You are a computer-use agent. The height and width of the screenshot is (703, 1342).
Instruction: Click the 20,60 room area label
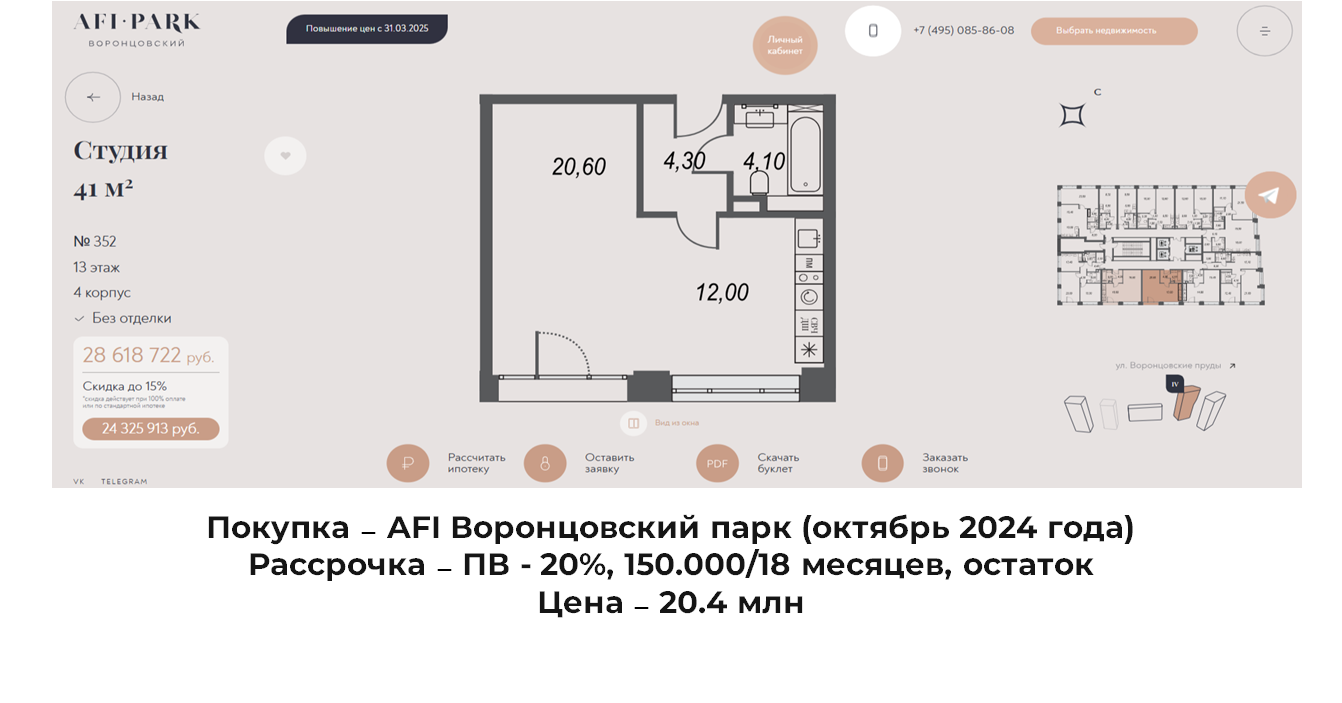[x=579, y=167]
